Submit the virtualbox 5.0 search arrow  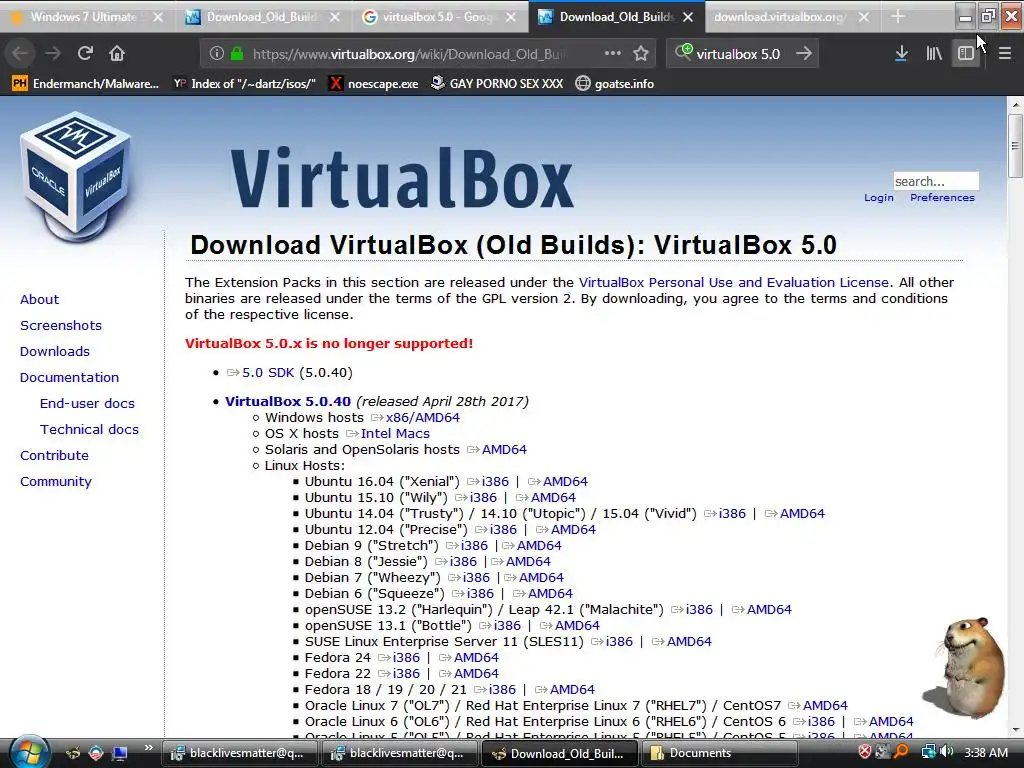[x=804, y=54]
